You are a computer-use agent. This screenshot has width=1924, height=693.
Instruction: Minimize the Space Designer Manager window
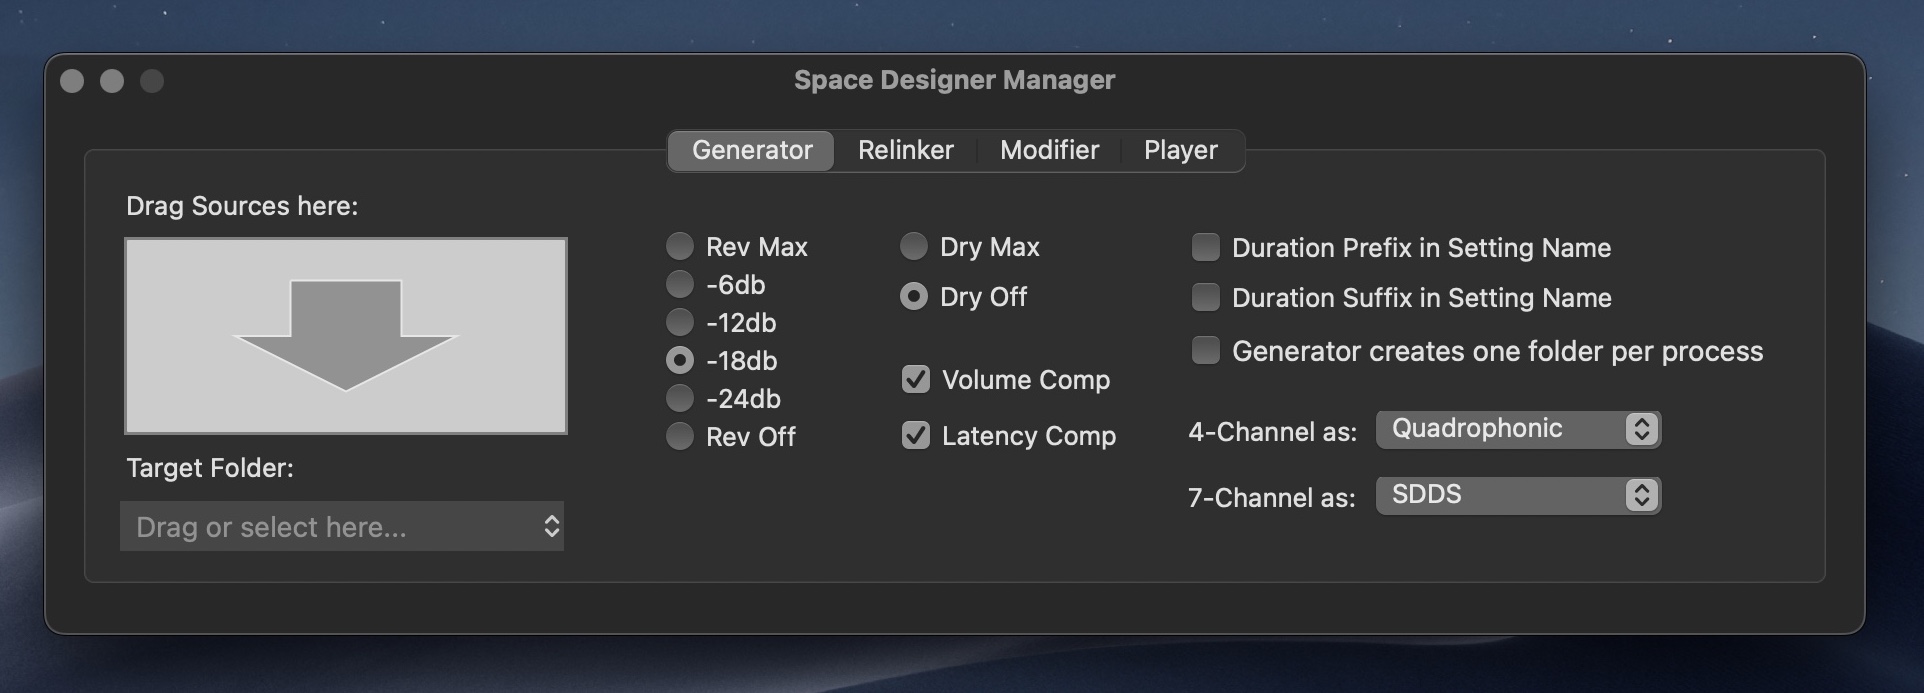112,81
